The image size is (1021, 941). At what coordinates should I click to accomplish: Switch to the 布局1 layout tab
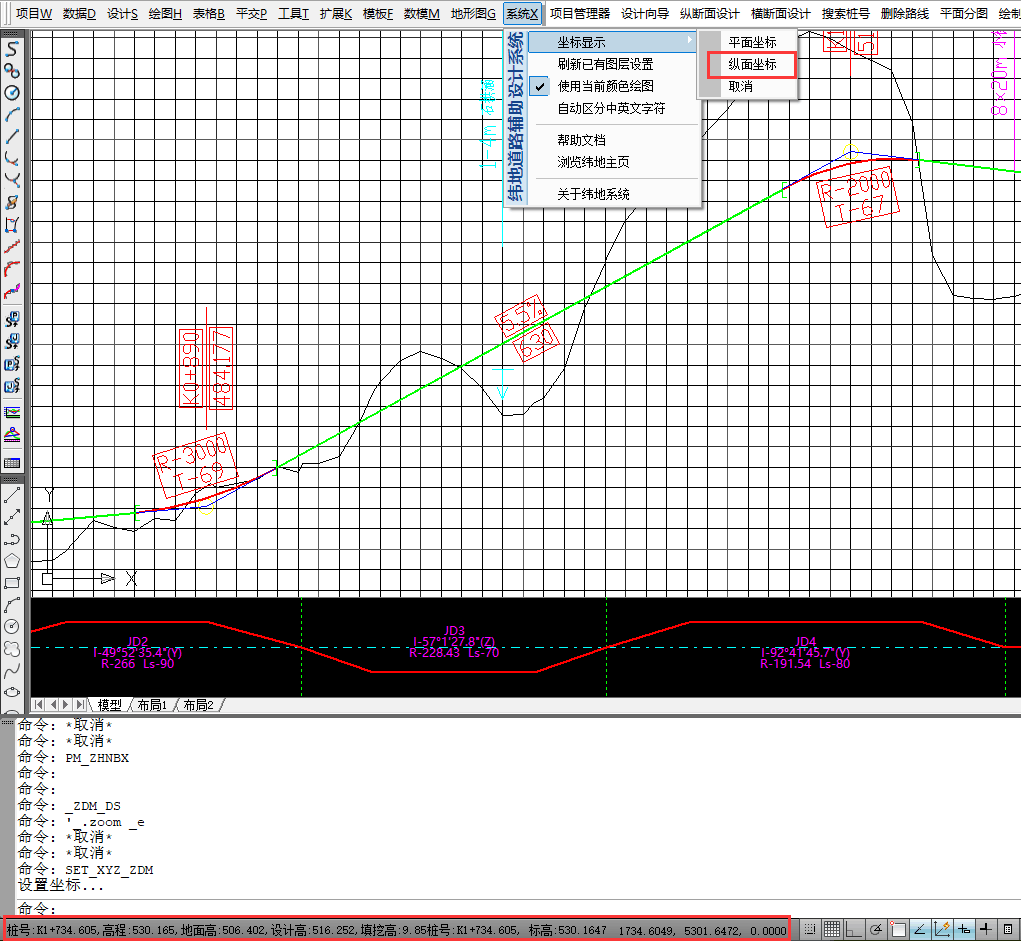151,705
